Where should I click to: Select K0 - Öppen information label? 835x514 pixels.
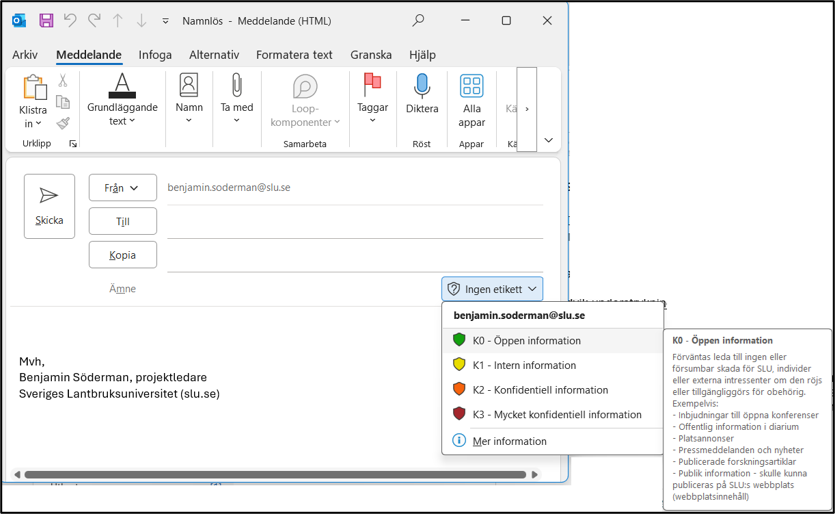(x=552, y=340)
